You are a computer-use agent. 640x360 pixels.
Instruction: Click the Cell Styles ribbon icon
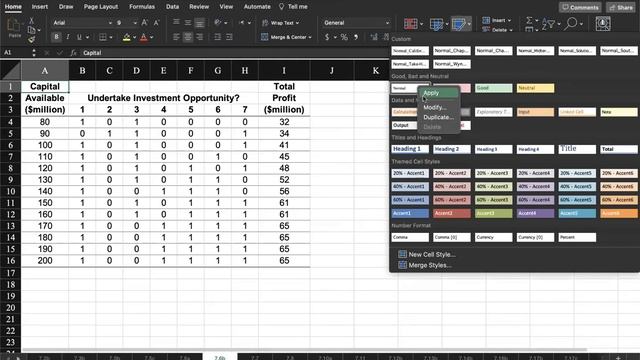[x=459, y=24]
